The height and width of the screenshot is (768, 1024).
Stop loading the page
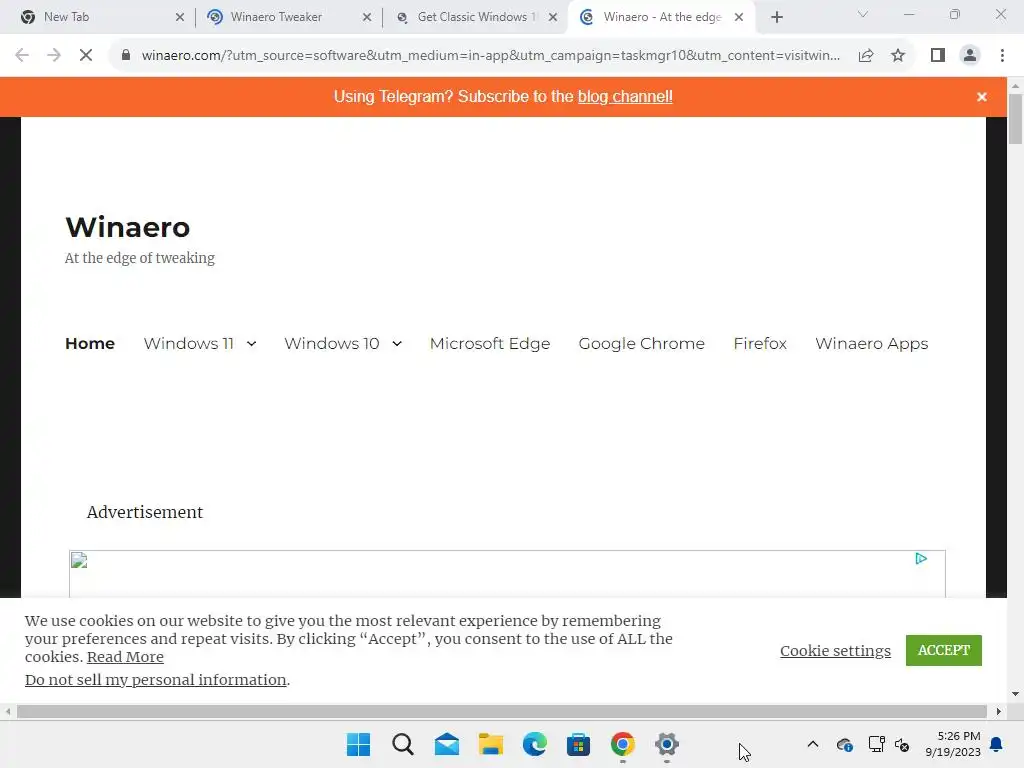(x=86, y=56)
